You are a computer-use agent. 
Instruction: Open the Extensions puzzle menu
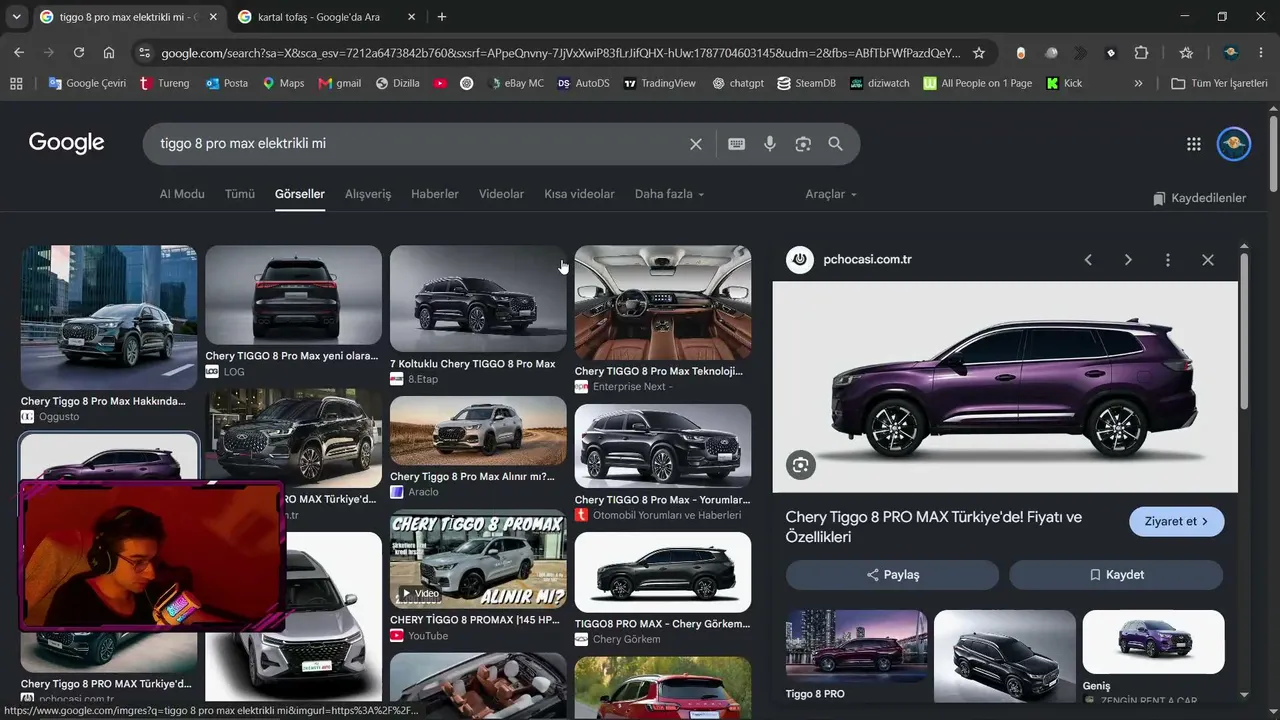pyautogui.click(x=1141, y=53)
